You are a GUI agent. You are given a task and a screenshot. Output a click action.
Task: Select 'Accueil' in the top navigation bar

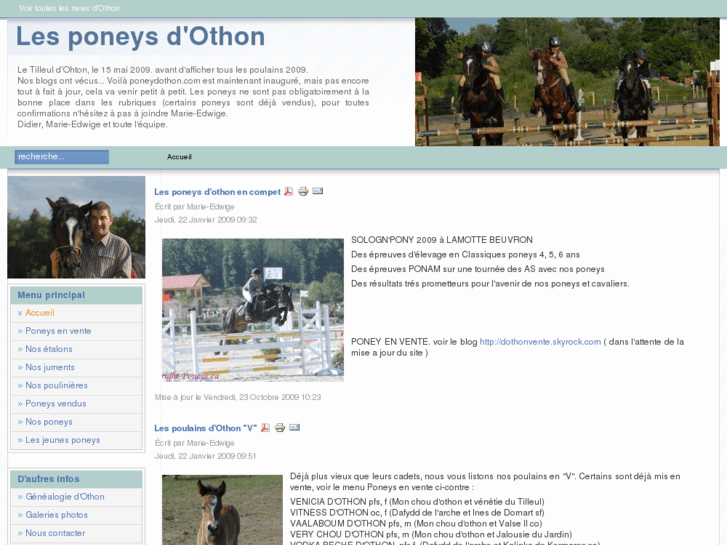pyautogui.click(x=179, y=157)
